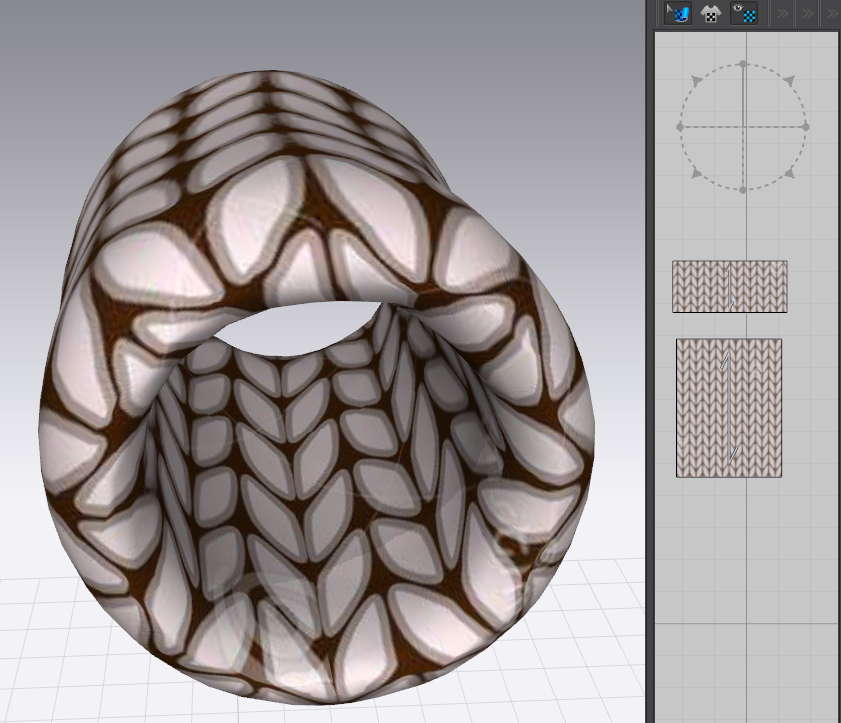Select the blue garment selection tool icon
Image resolution: width=841 pixels, height=723 pixels.
(x=678, y=13)
